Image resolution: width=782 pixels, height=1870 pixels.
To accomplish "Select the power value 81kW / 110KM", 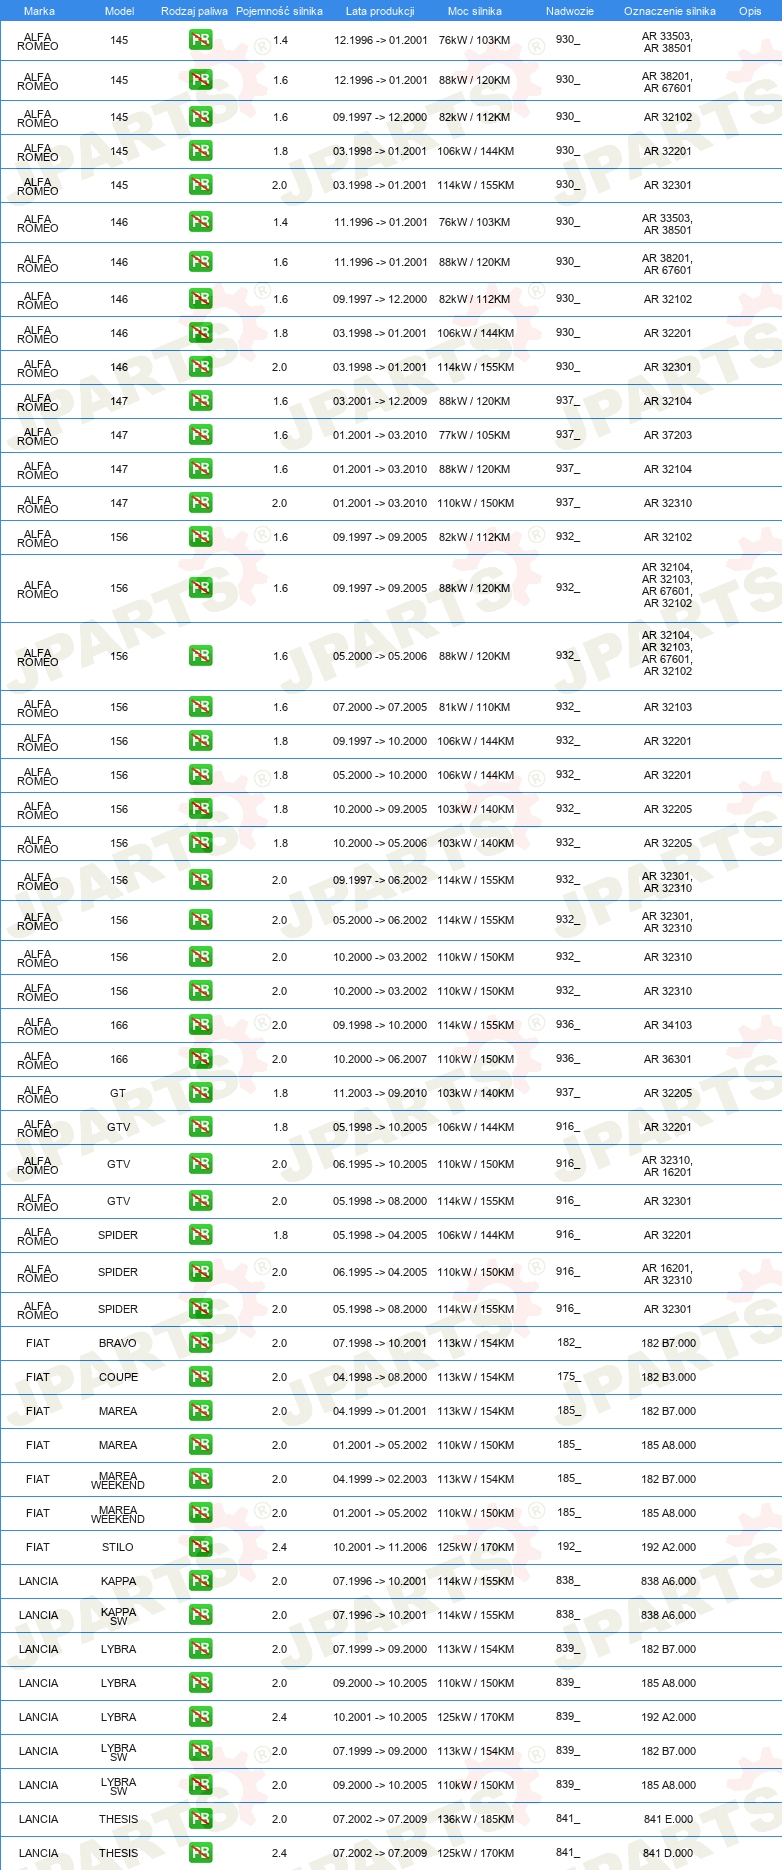I will coord(474,707).
